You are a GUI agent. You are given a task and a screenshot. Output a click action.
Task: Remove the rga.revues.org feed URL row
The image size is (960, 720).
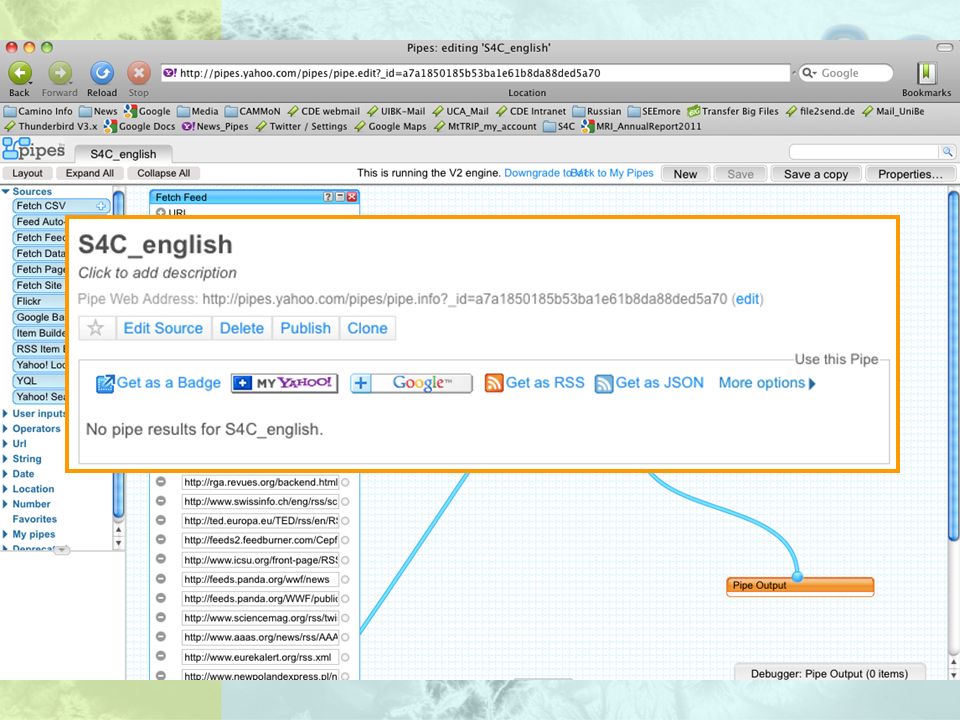161,482
